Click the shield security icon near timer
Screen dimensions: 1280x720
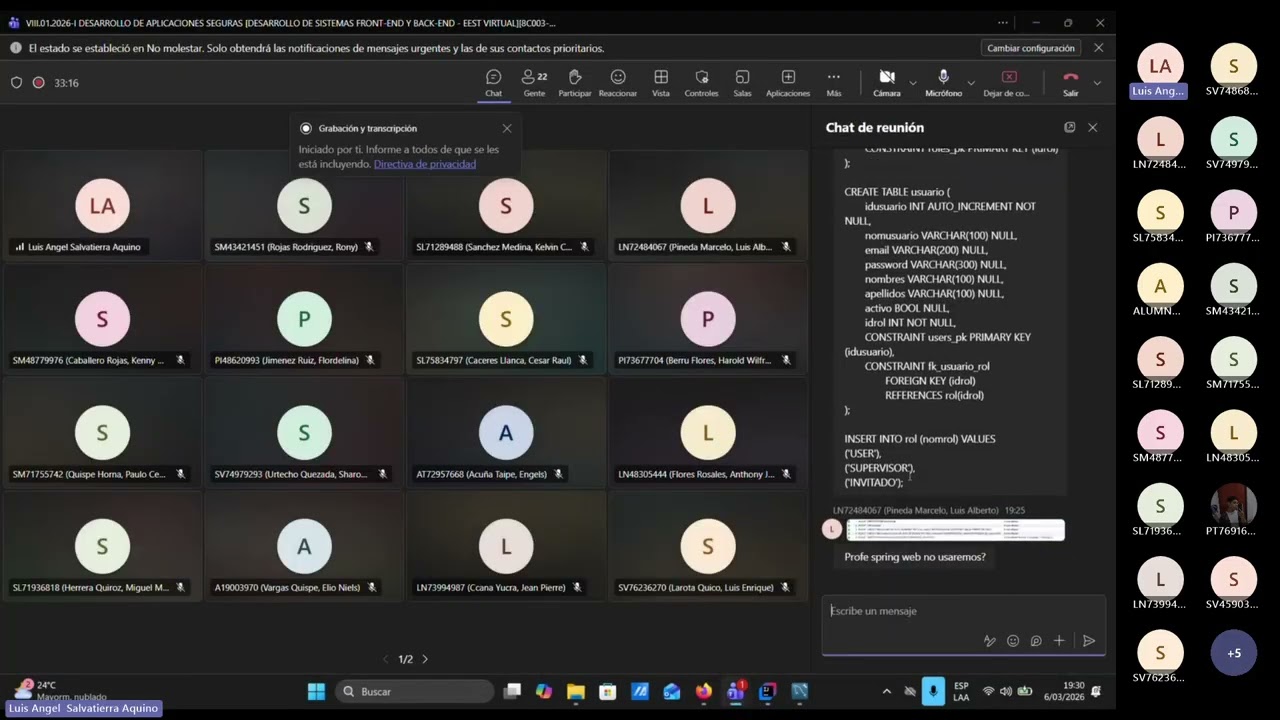coord(16,83)
